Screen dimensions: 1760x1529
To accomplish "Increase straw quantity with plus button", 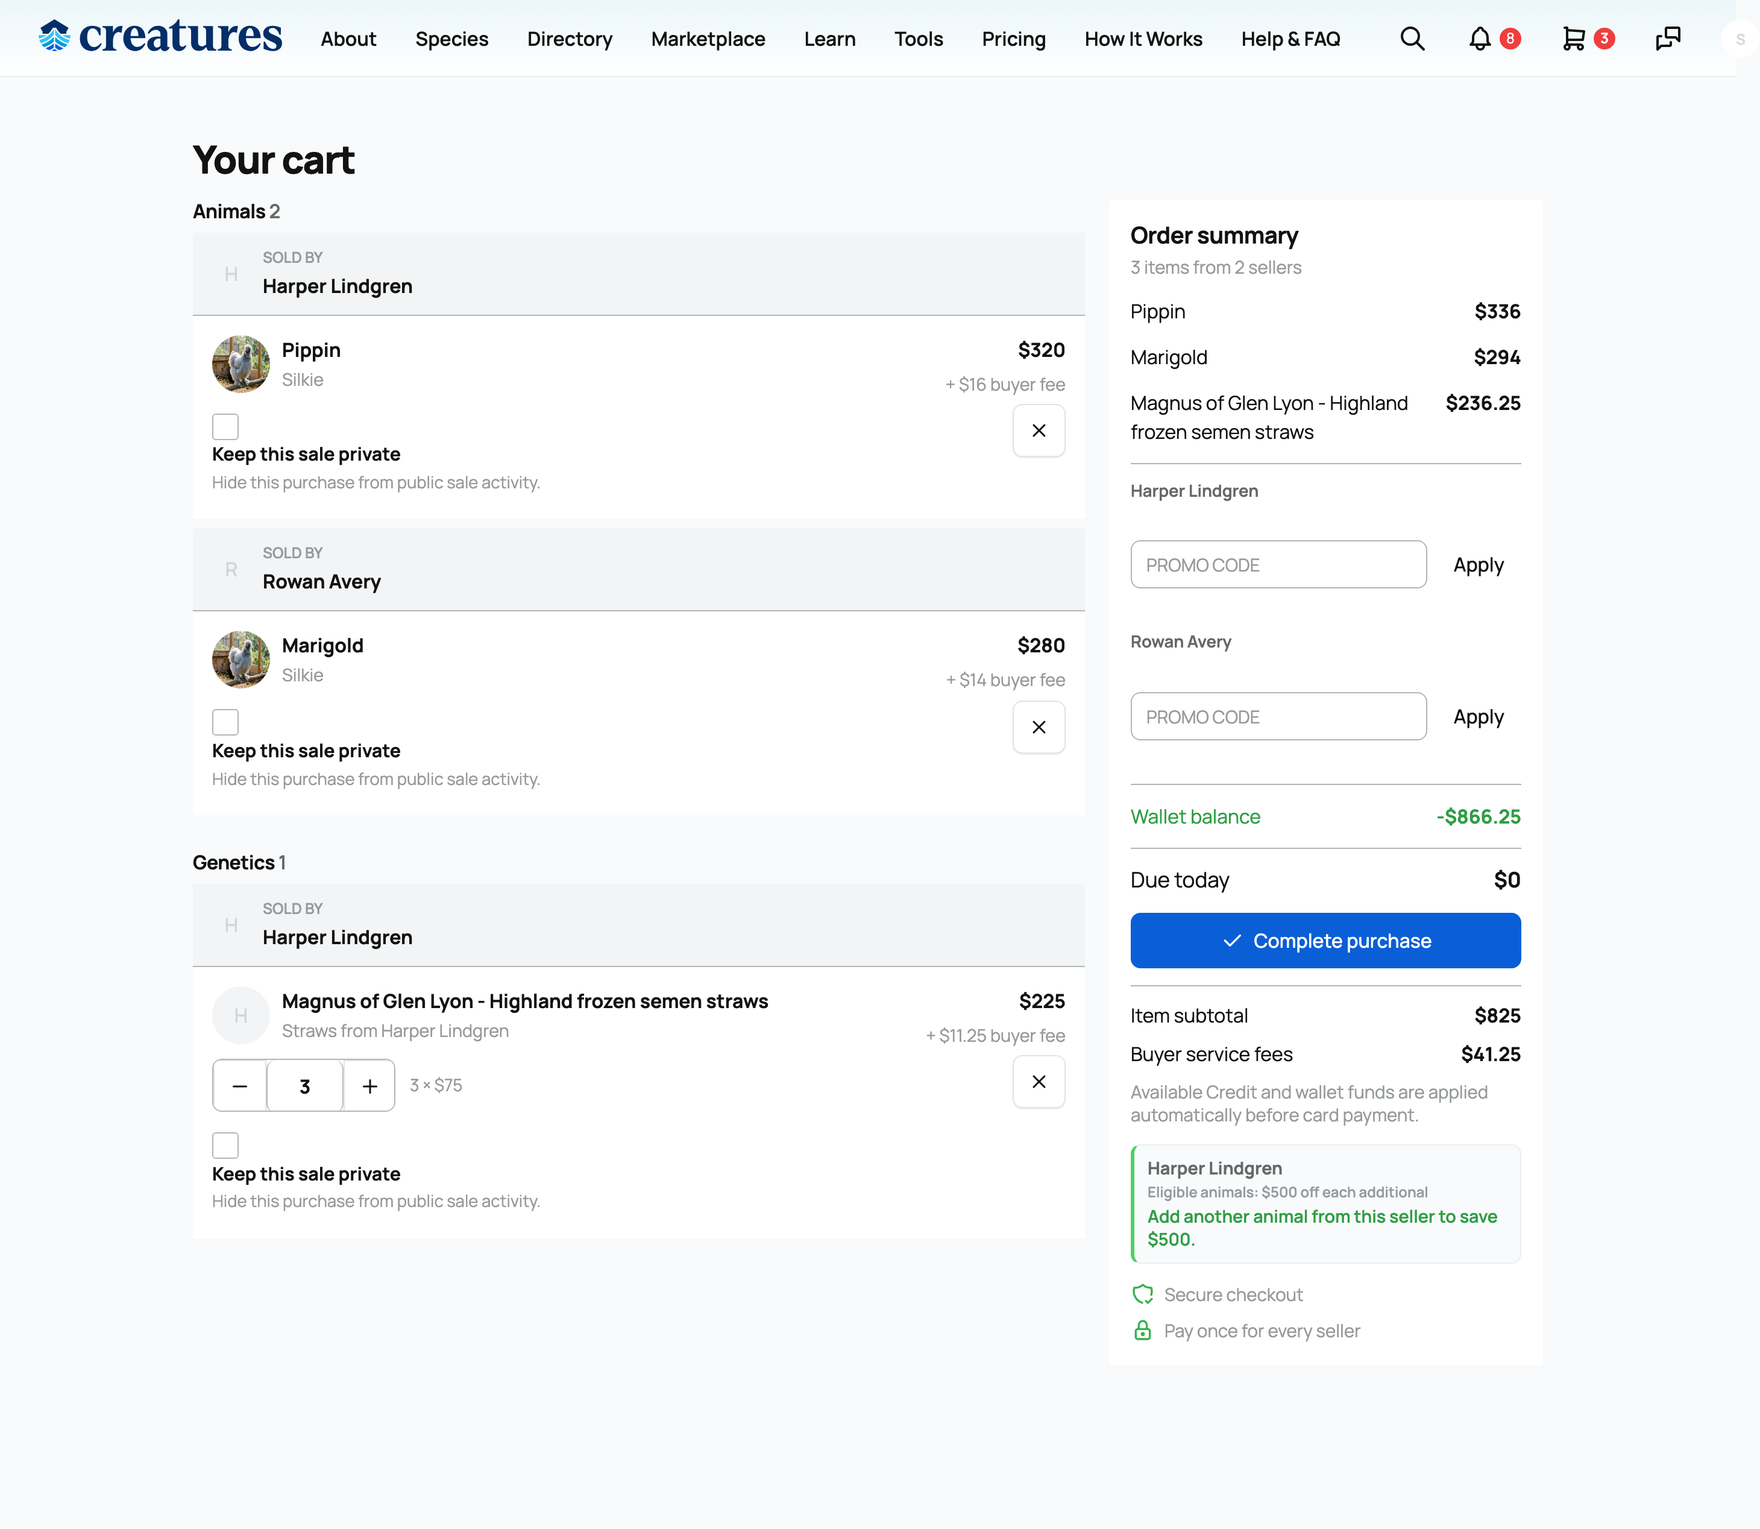I will (370, 1086).
